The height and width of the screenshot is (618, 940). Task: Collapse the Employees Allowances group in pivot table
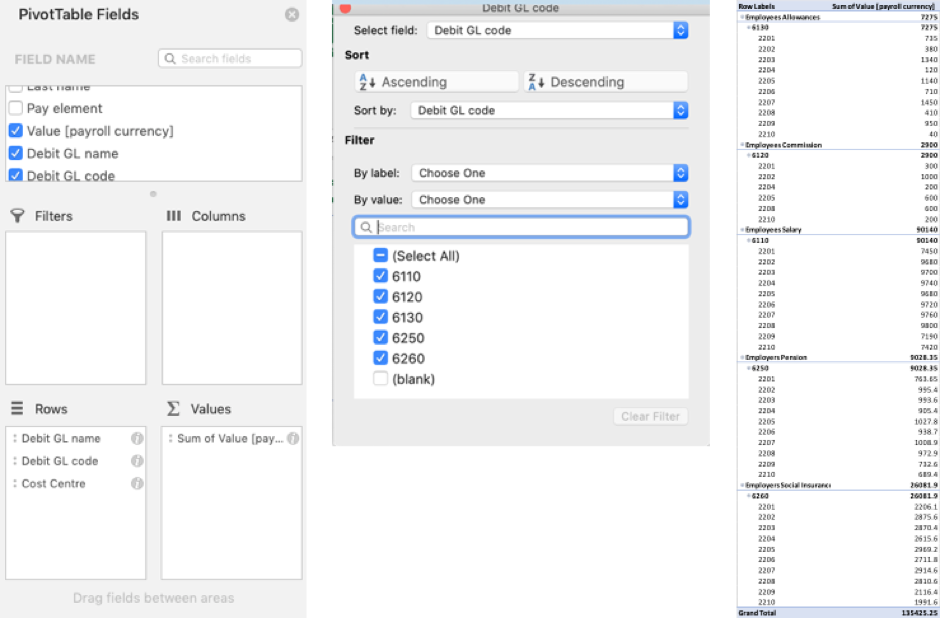pyautogui.click(x=742, y=17)
